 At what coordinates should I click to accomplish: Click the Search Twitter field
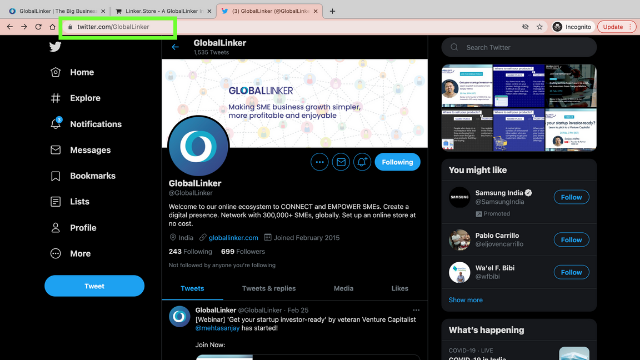tap(519, 47)
